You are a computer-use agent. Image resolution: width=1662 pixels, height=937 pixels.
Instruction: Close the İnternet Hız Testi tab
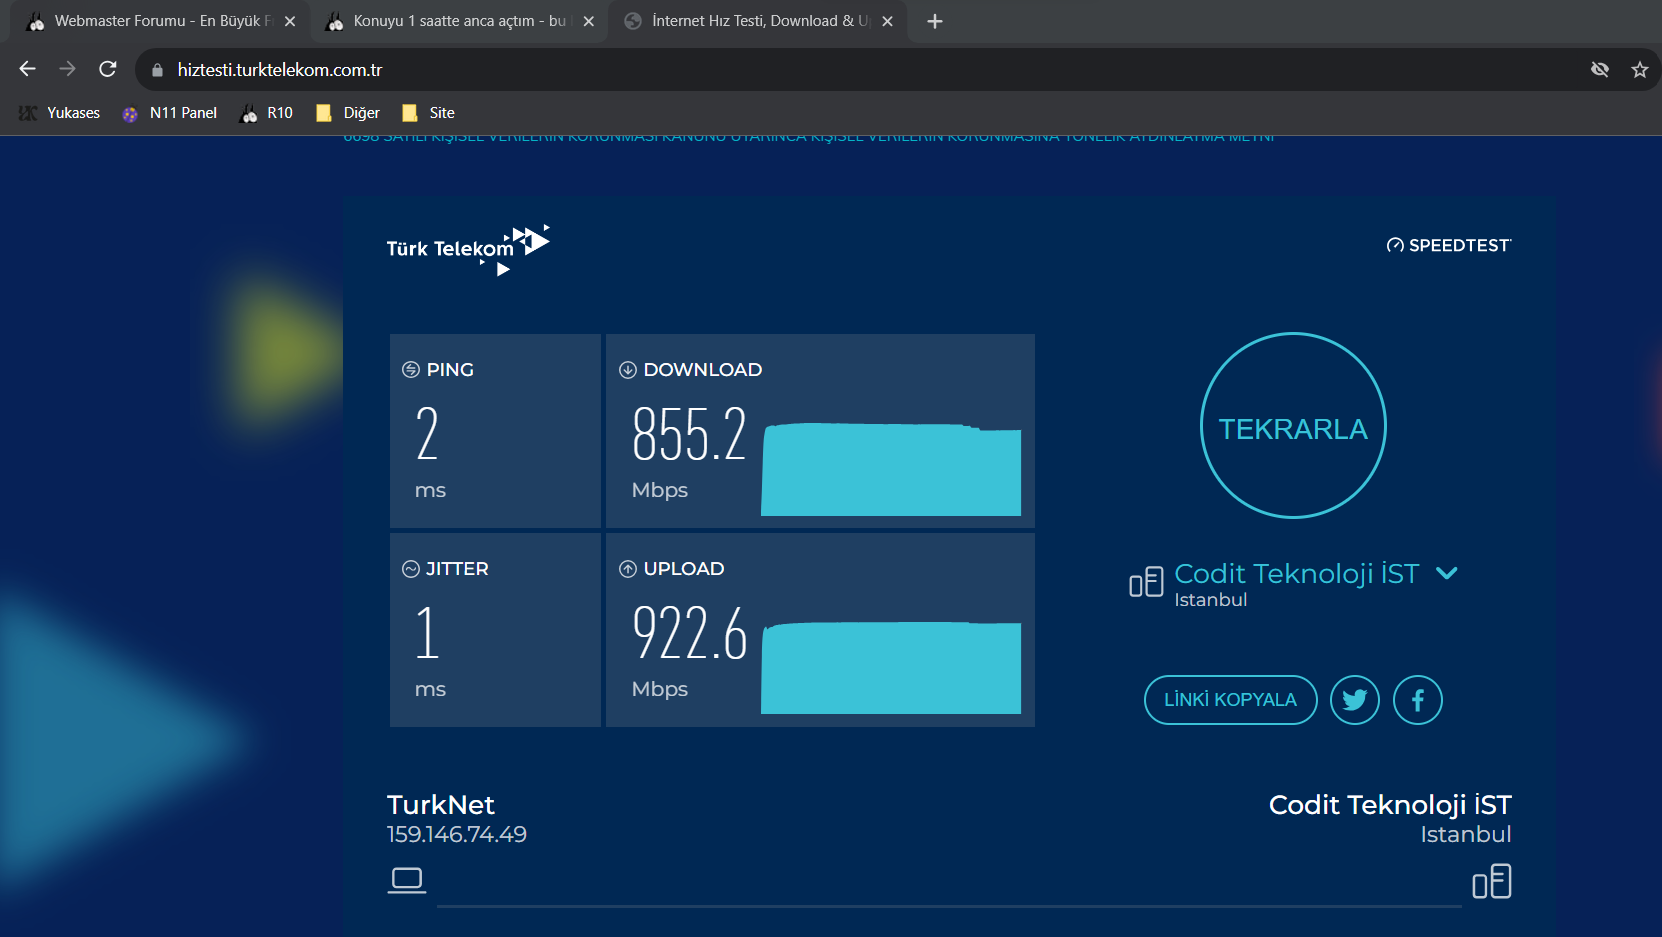(x=887, y=21)
